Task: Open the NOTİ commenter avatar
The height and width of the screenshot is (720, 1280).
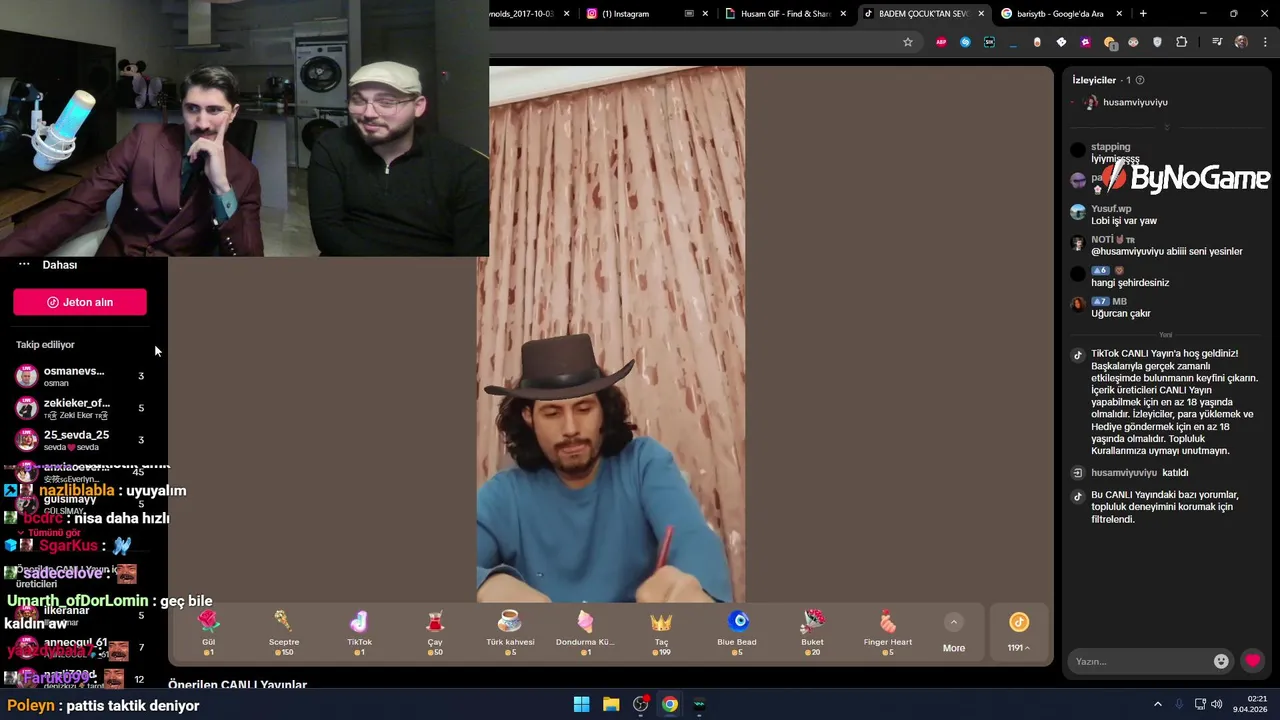Action: [x=1077, y=243]
